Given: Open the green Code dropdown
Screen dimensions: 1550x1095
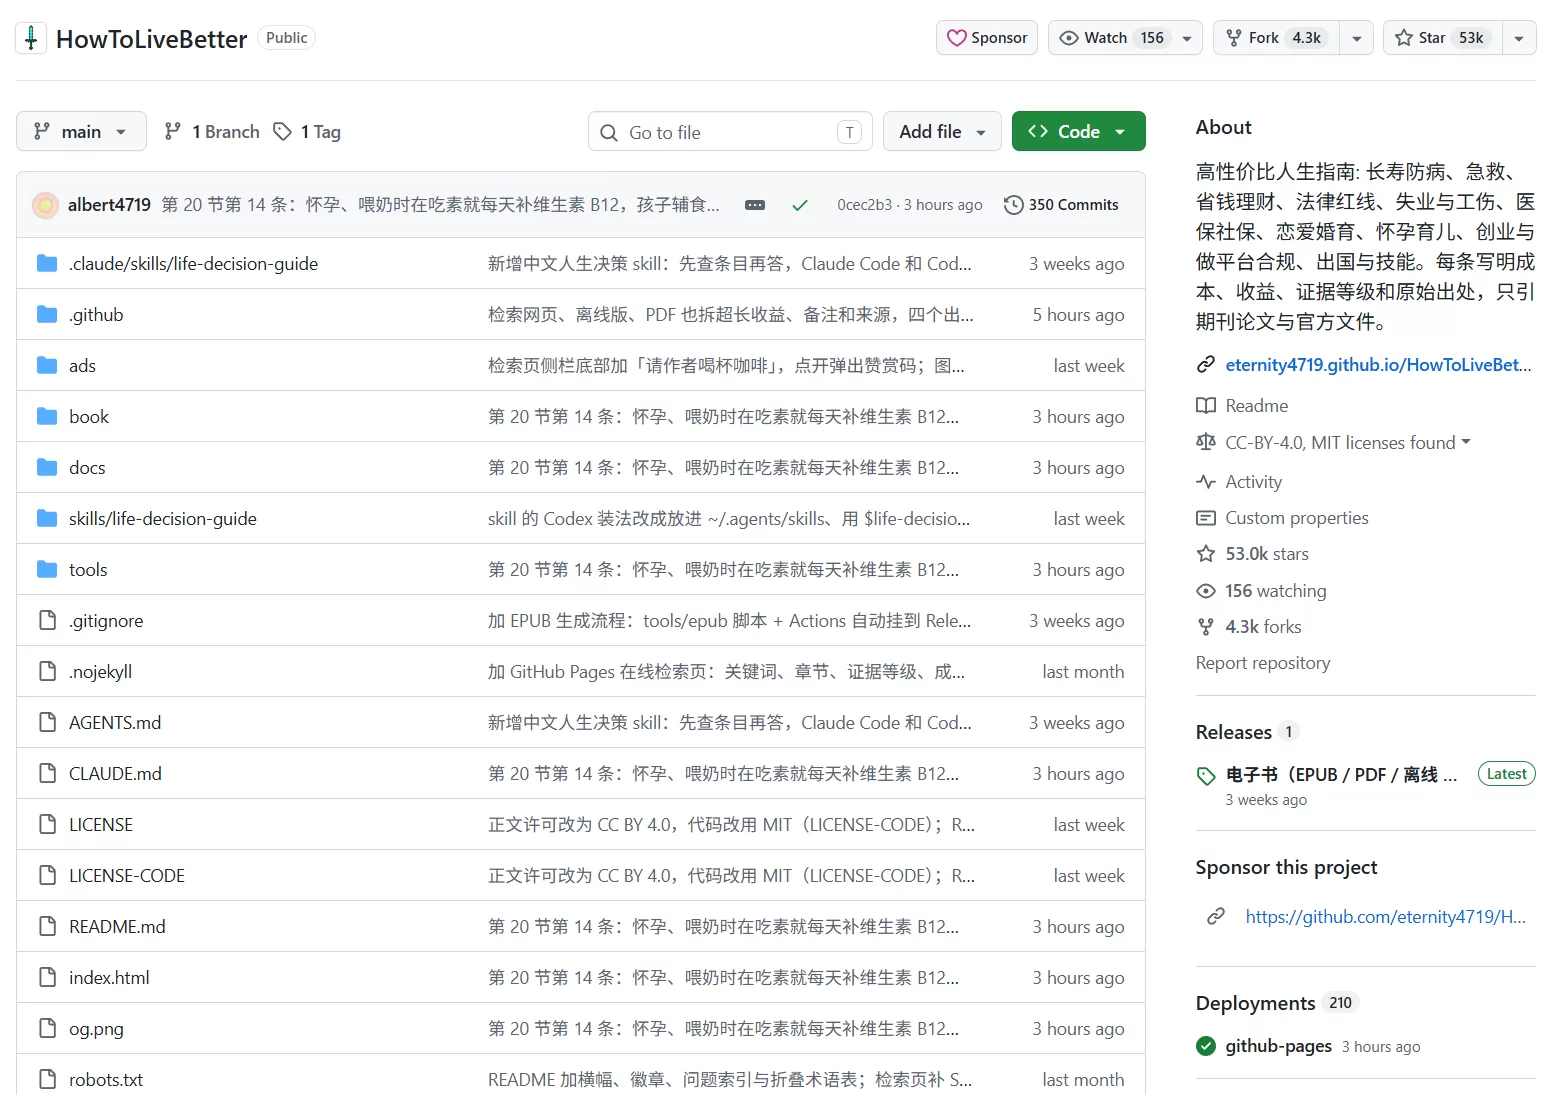Looking at the screenshot, I should tap(1078, 131).
